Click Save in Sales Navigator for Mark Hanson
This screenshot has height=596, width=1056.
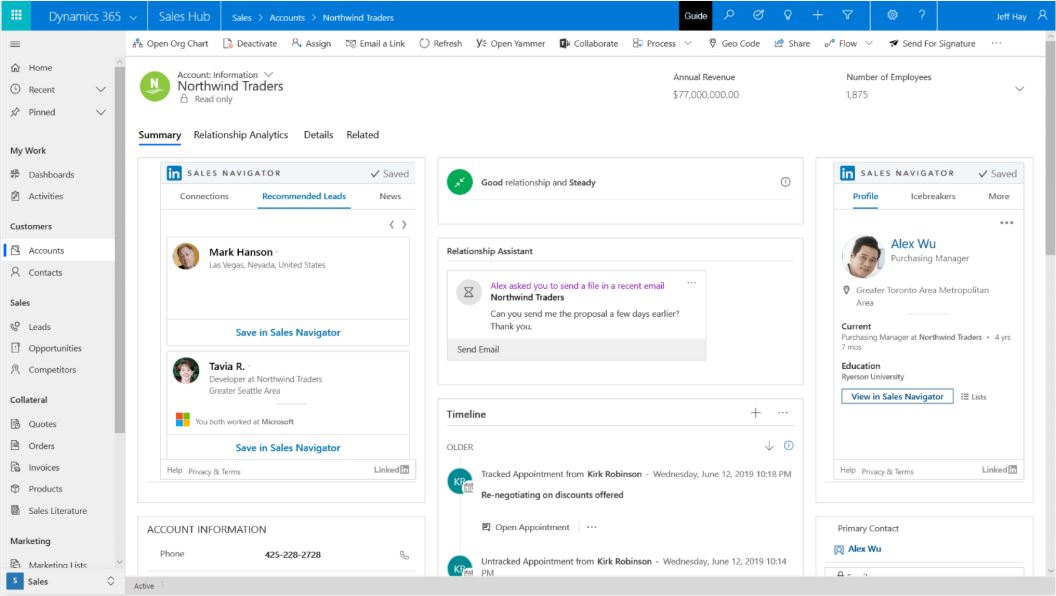pyautogui.click(x=288, y=333)
